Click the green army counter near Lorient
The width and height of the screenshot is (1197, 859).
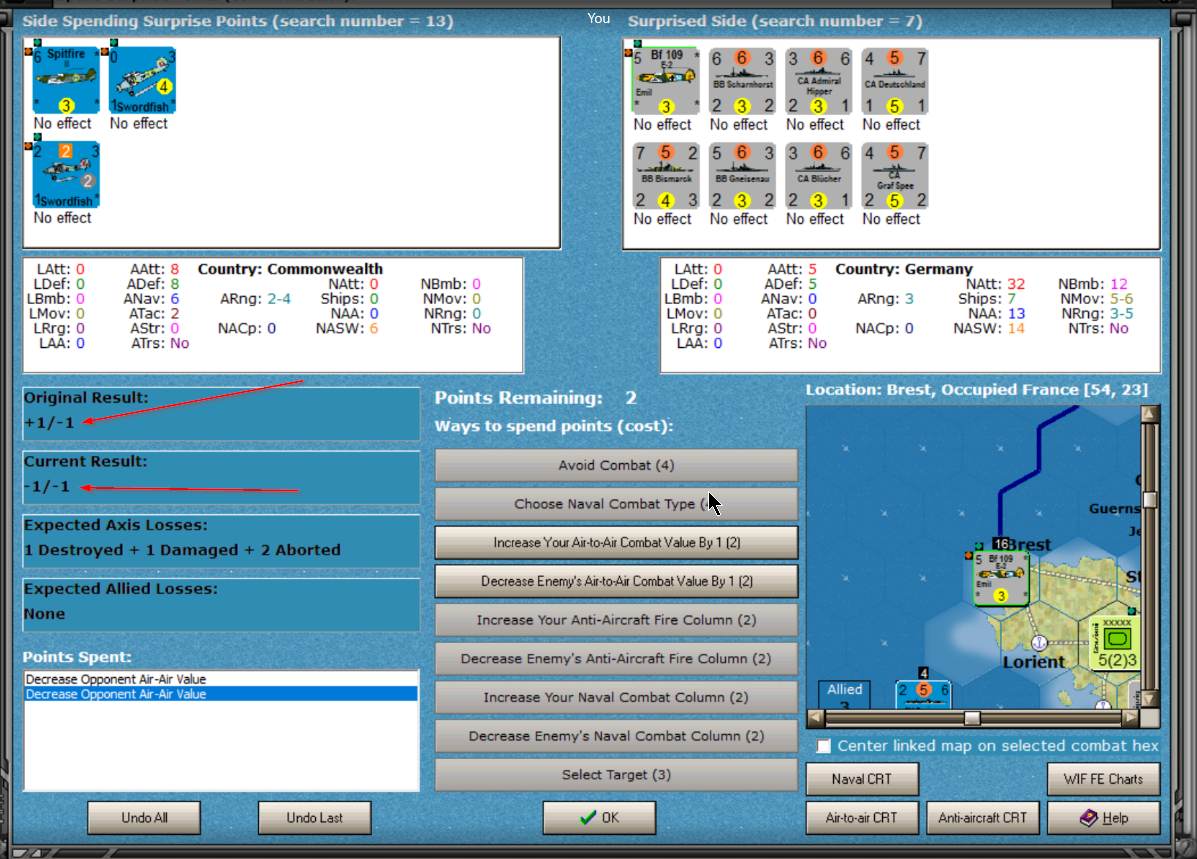[x=1115, y=644]
